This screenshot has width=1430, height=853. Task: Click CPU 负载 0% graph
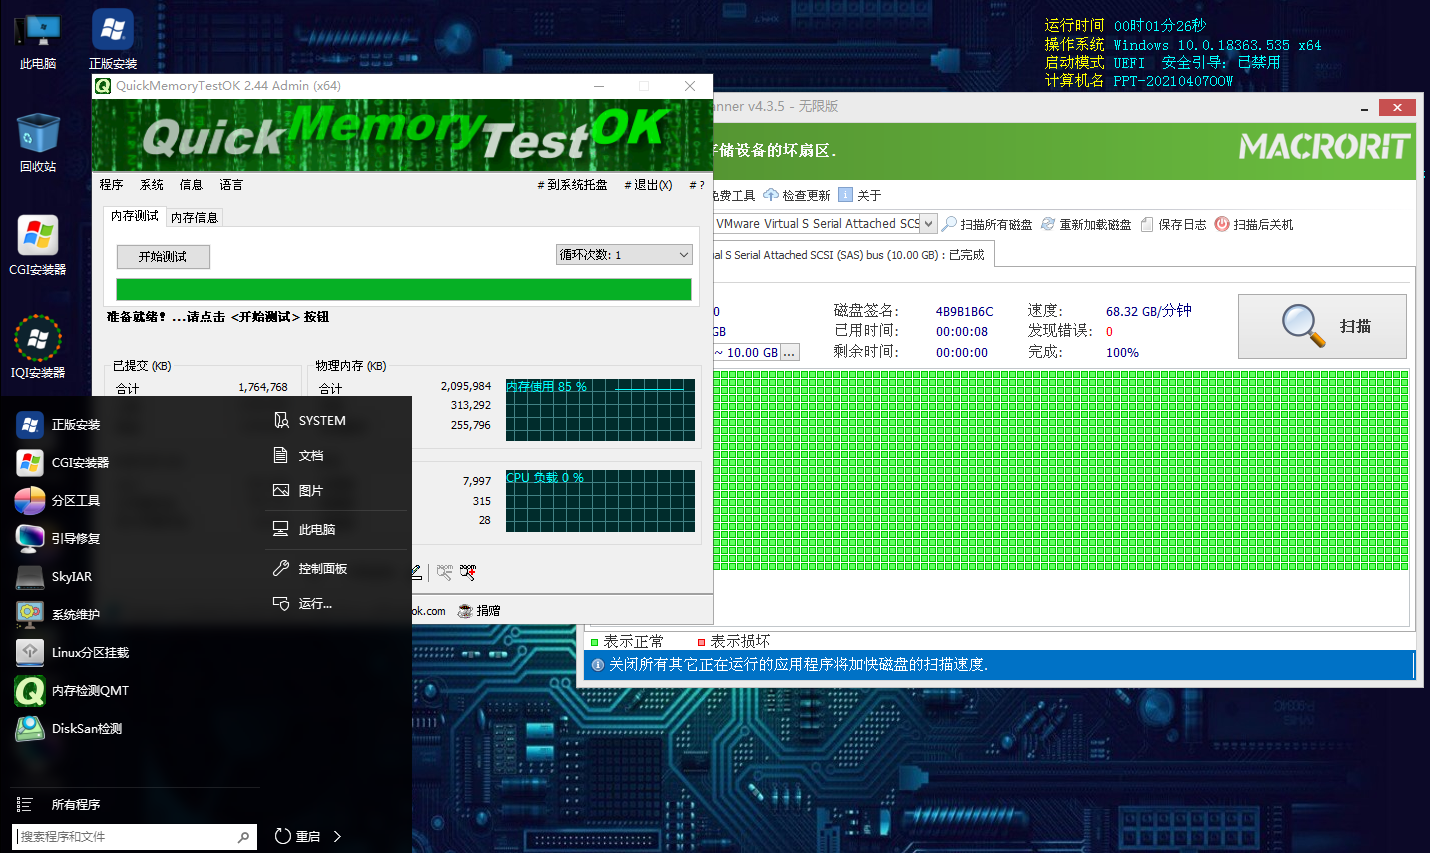(x=600, y=501)
